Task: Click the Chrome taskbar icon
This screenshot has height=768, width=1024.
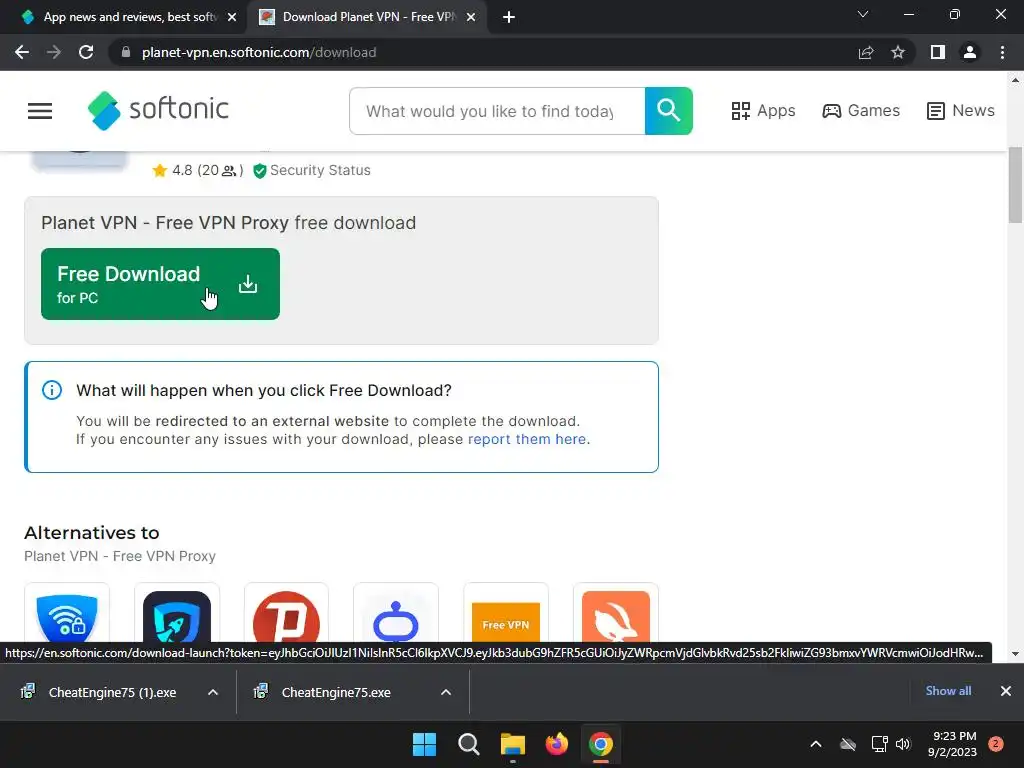Action: click(x=601, y=744)
